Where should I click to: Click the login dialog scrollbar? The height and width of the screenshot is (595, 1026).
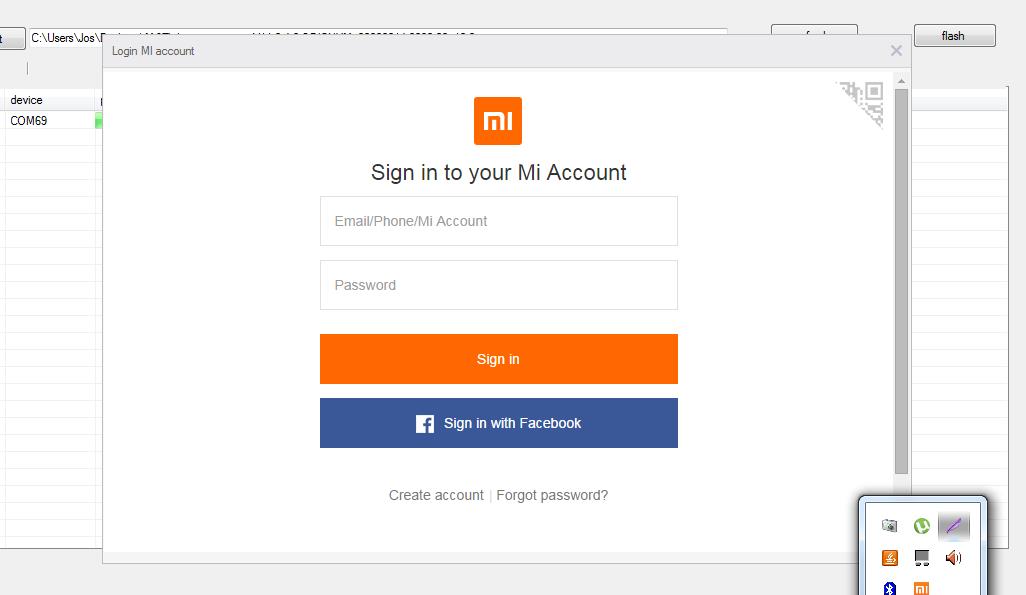coord(901,280)
